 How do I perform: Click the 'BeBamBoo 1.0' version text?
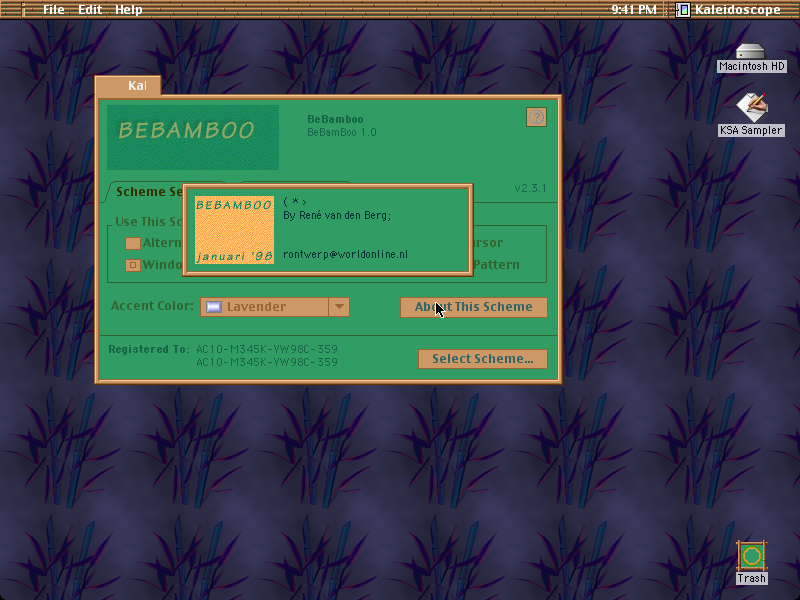click(x=342, y=133)
